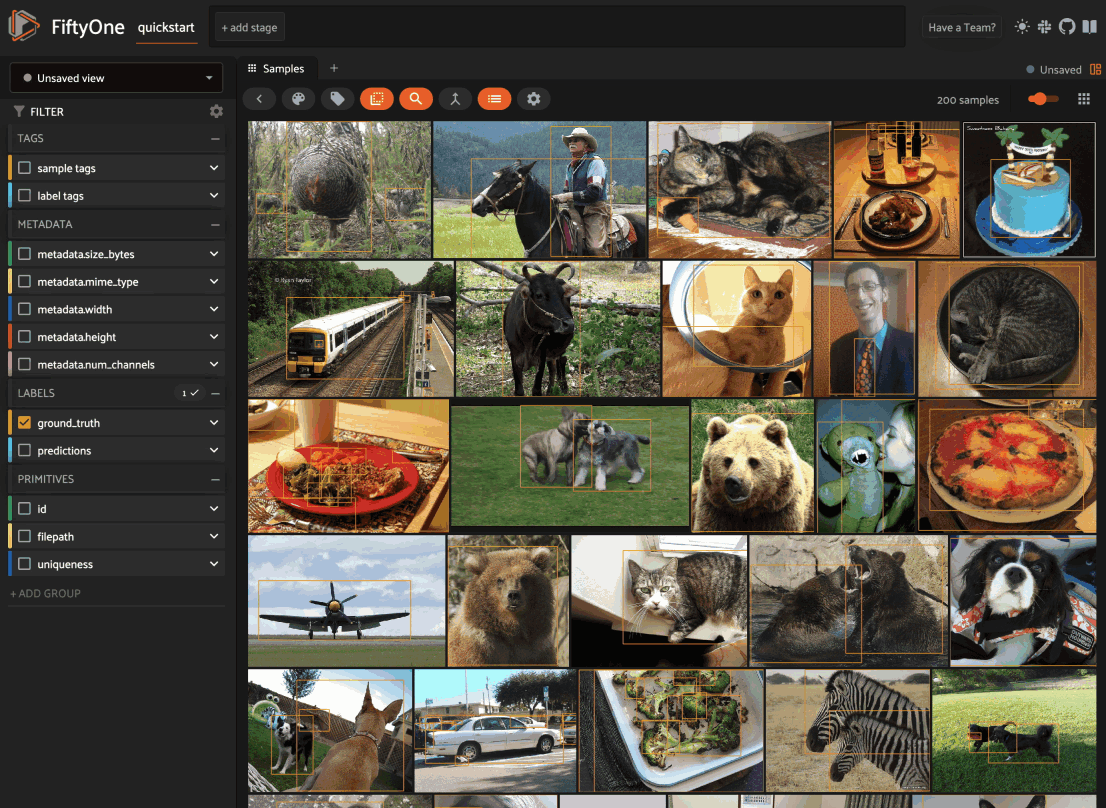This screenshot has height=808, width=1106.
Task: Switch to the Samples tab
Action: (277, 68)
